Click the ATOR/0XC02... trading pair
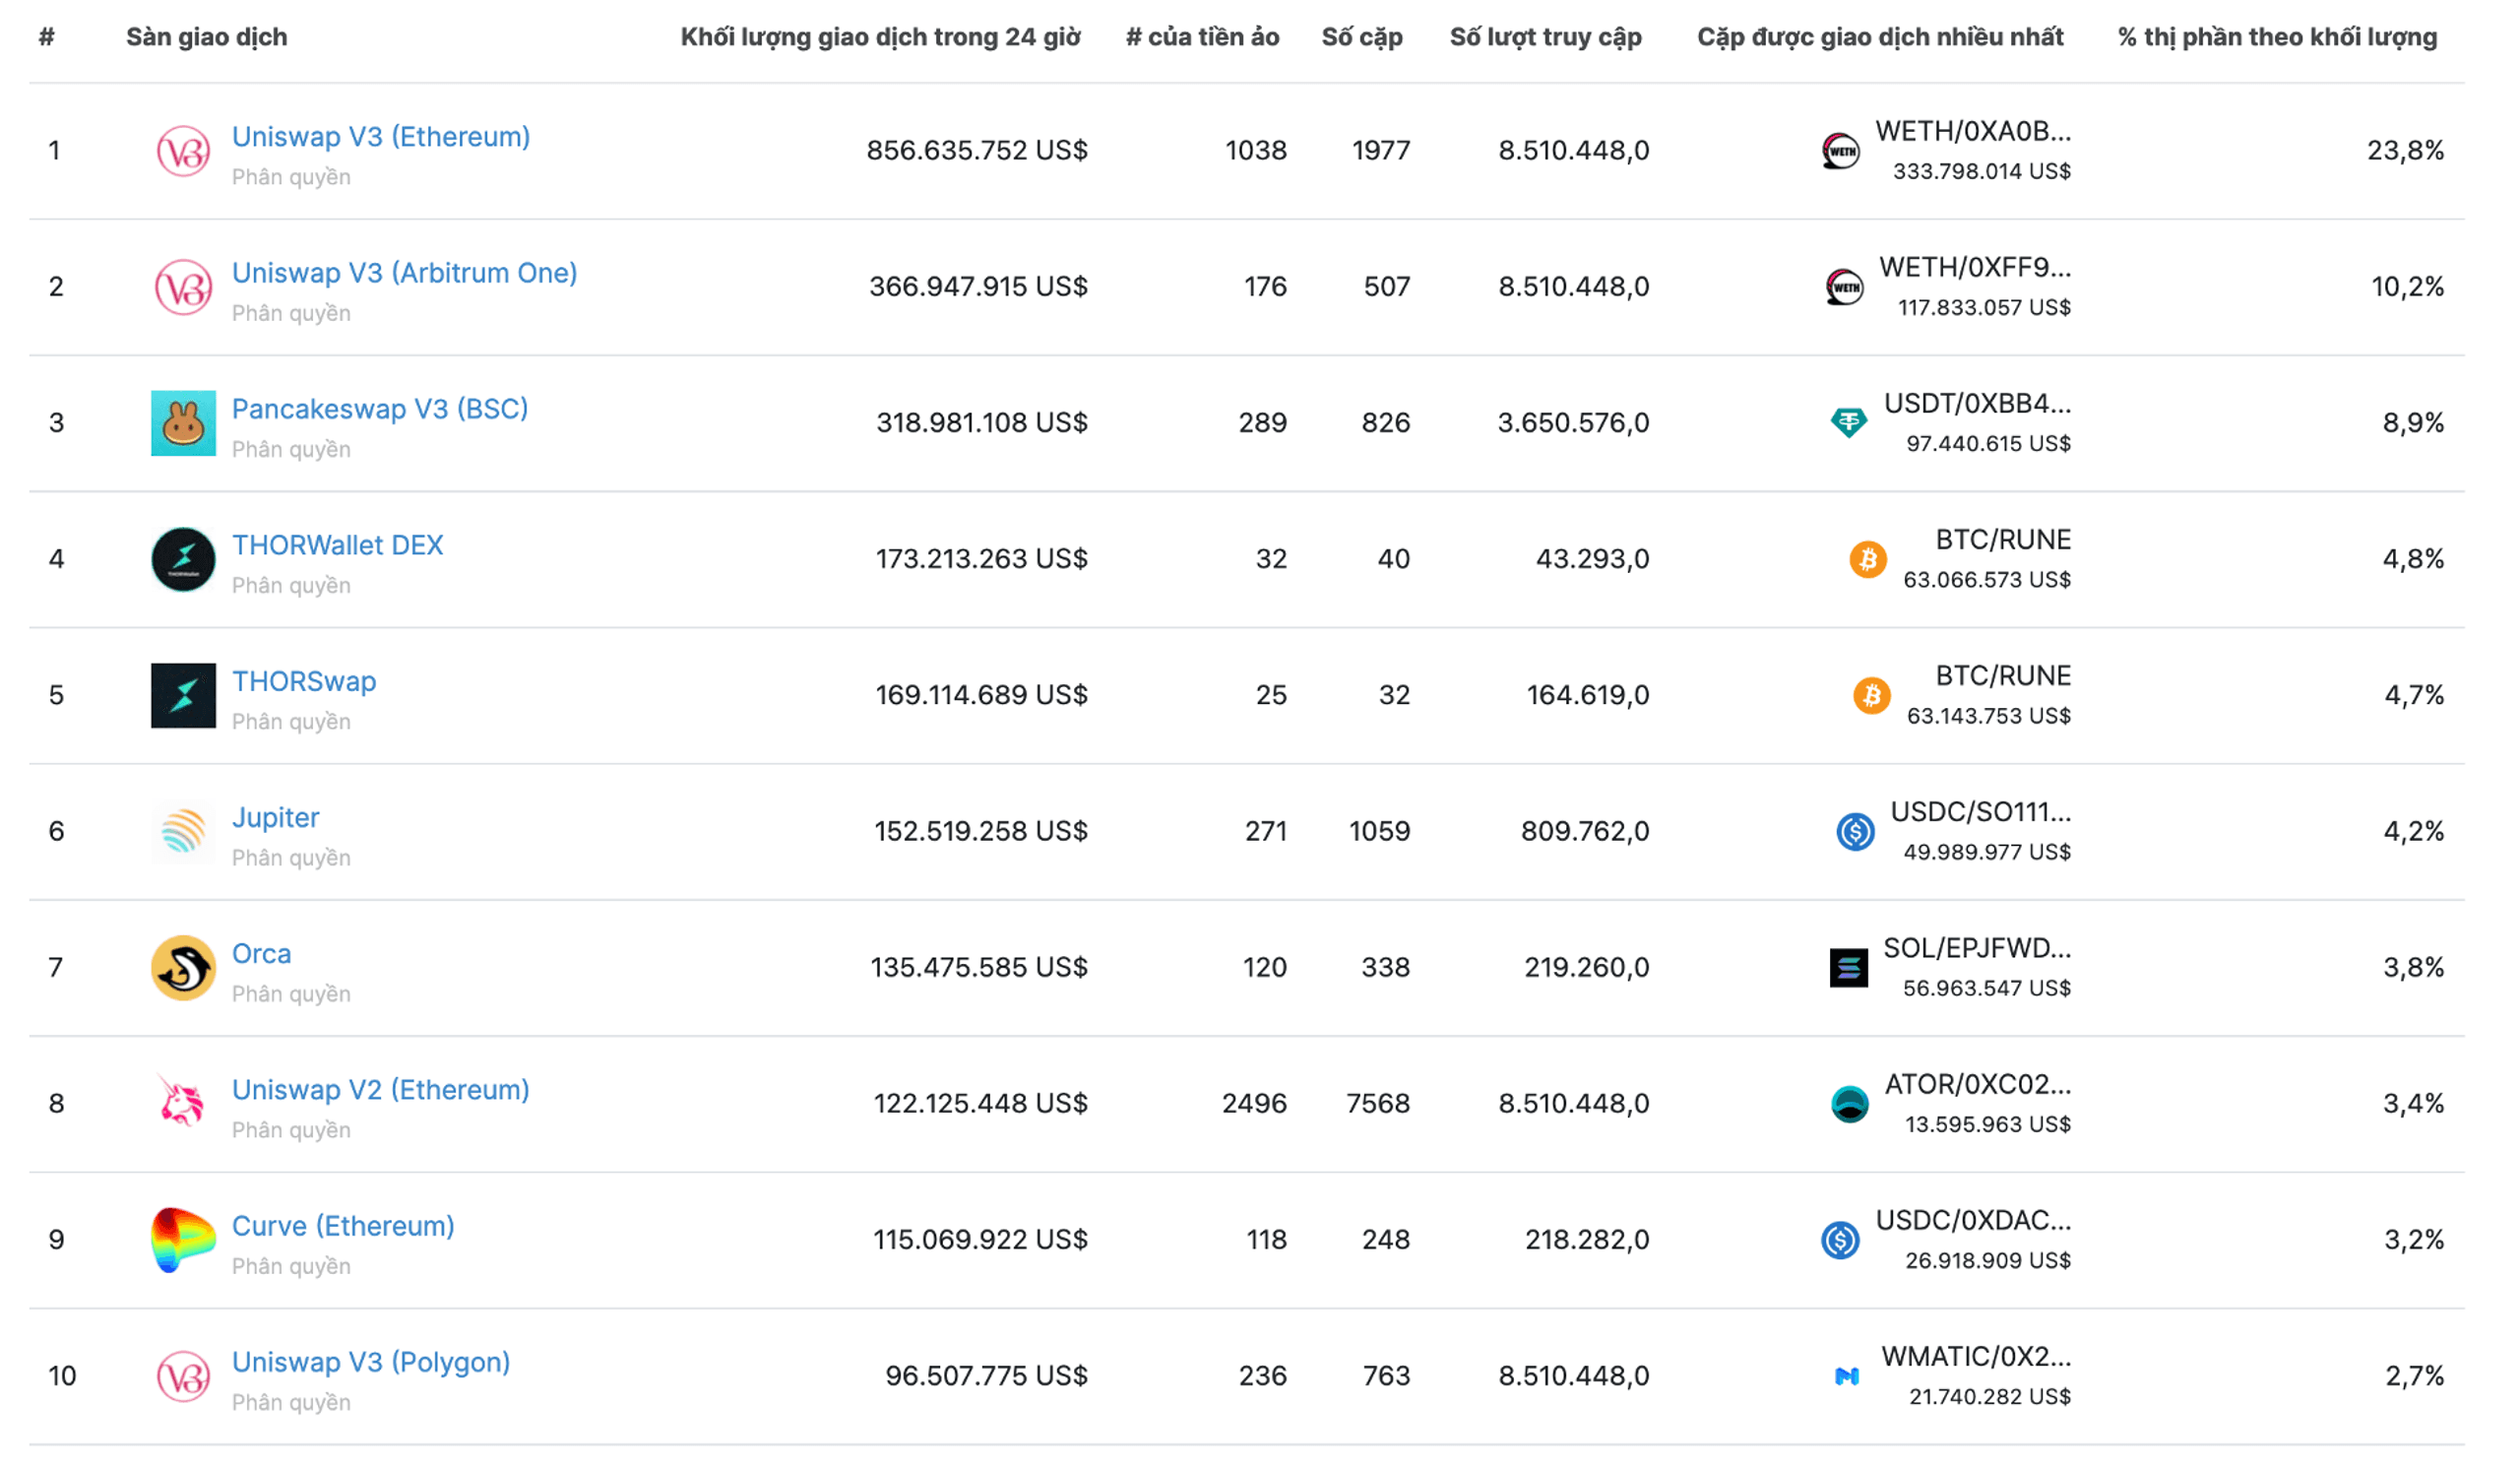This screenshot has width=2520, height=1469. click(x=1980, y=1084)
